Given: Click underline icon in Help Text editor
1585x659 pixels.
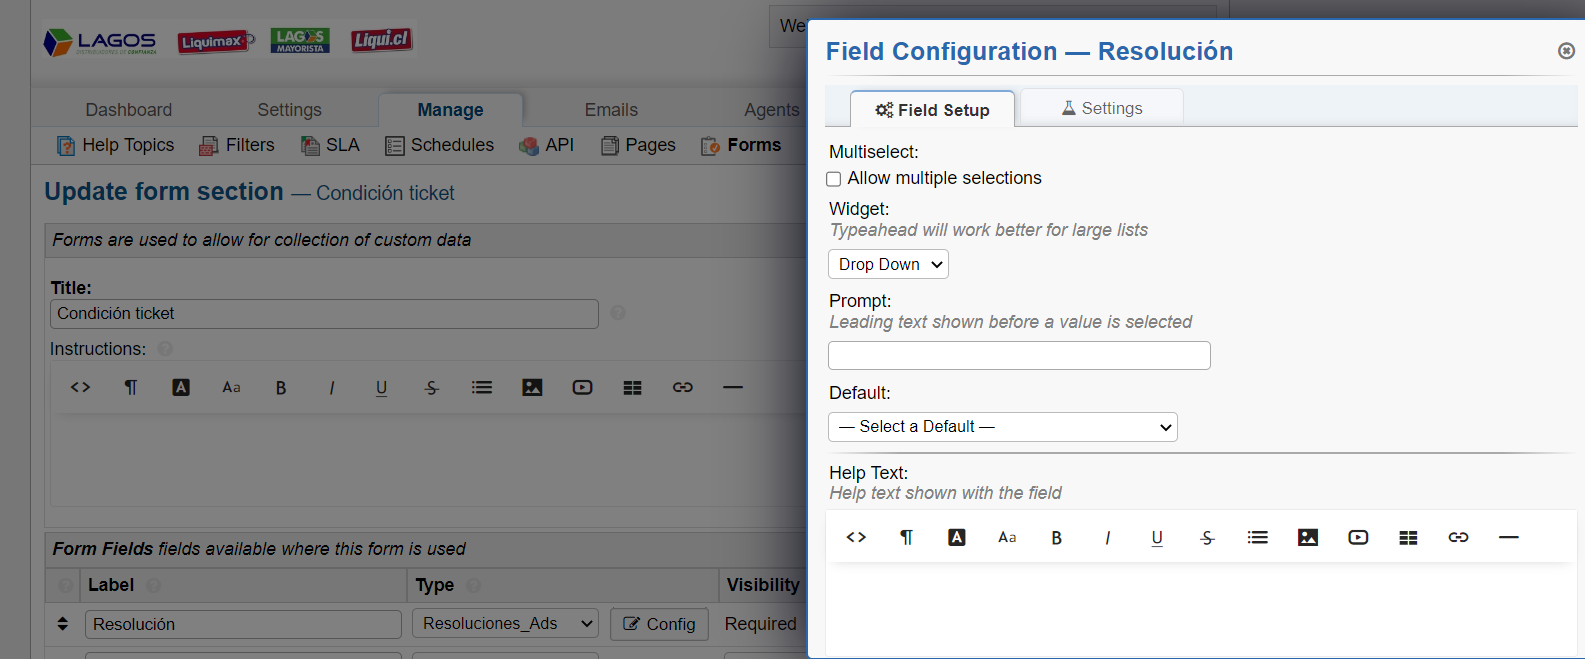Looking at the screenshot, I should (1157, 537).
